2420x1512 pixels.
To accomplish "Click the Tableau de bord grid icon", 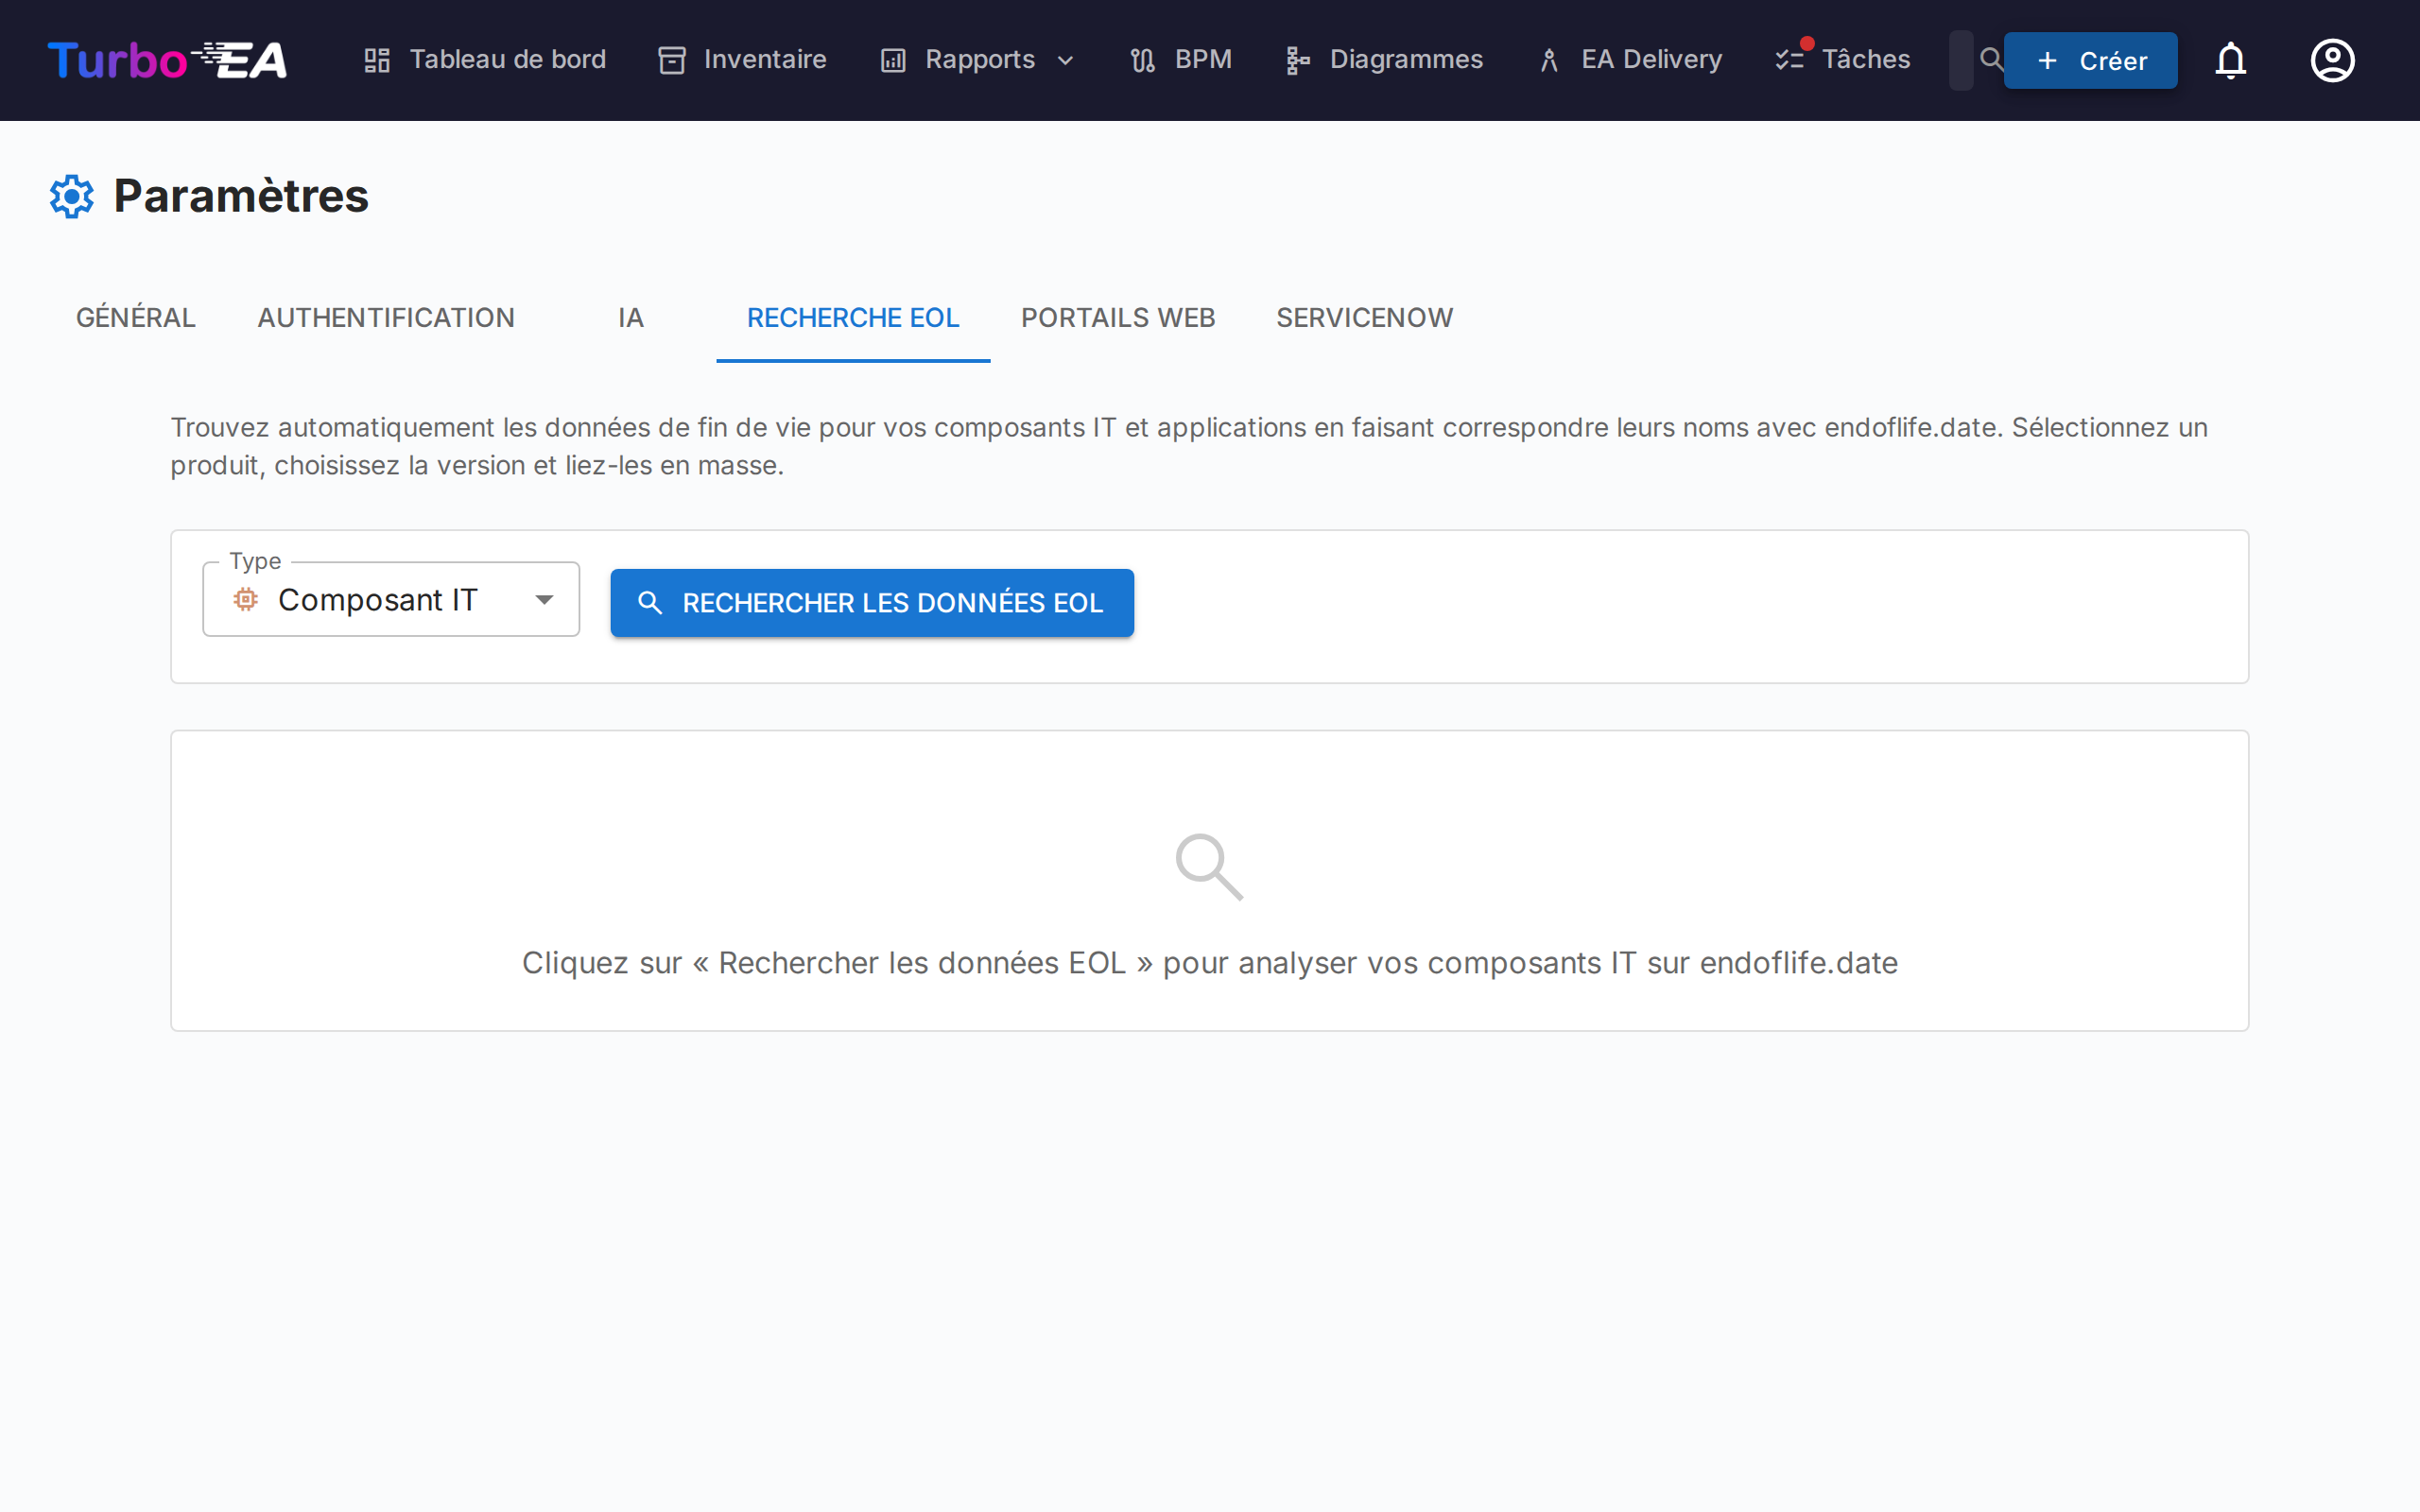I will 377,60.
